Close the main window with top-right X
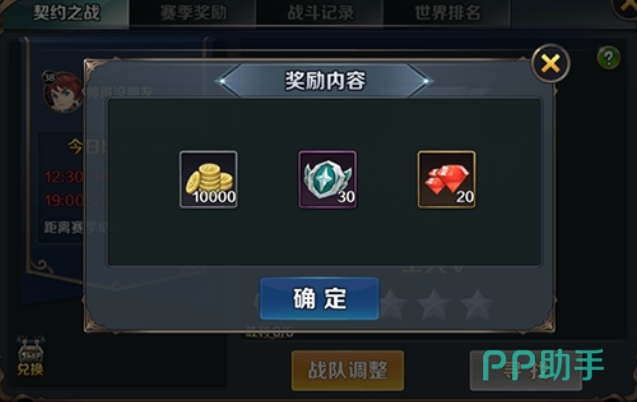Viewport: 637px width, 402px height. tap(626, 6)
